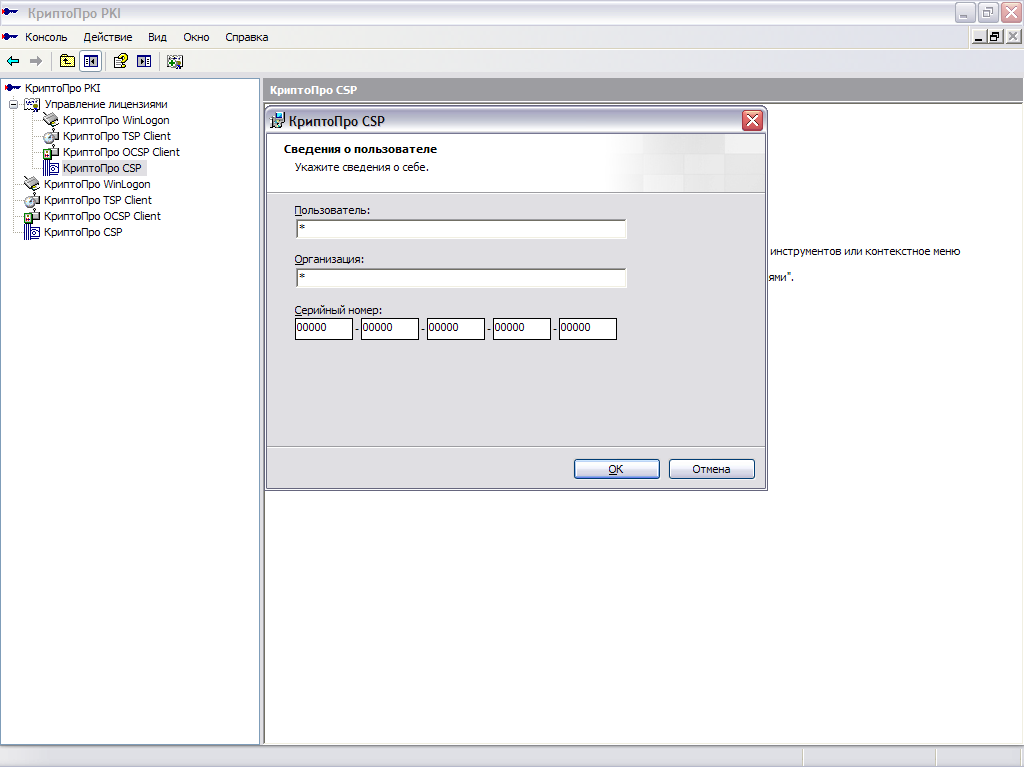Click the fifth serial number field
The image size is (1024, 768).
click(588, 328)
